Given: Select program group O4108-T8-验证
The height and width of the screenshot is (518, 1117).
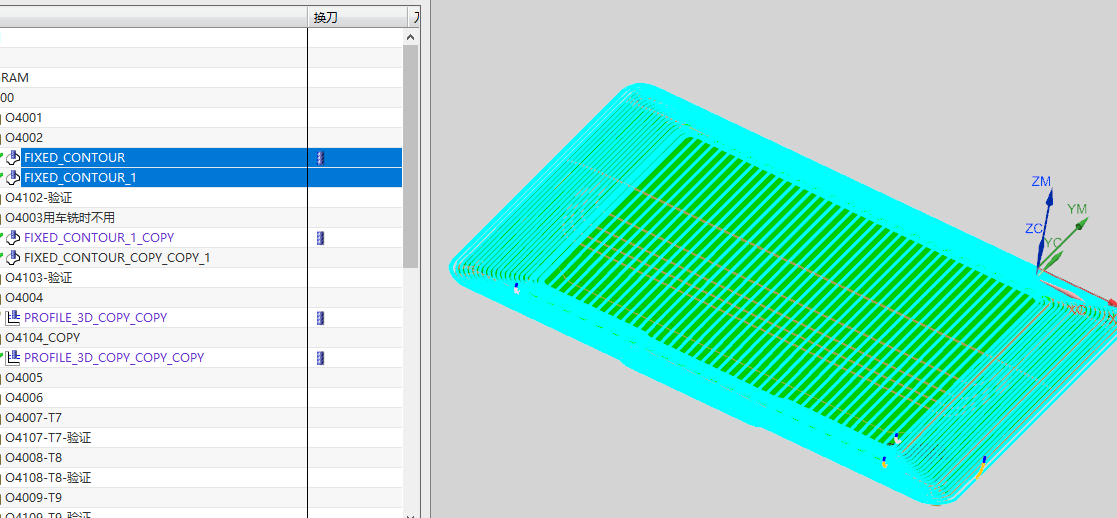Looking at the screenshot, I should [x=48, y=477].
